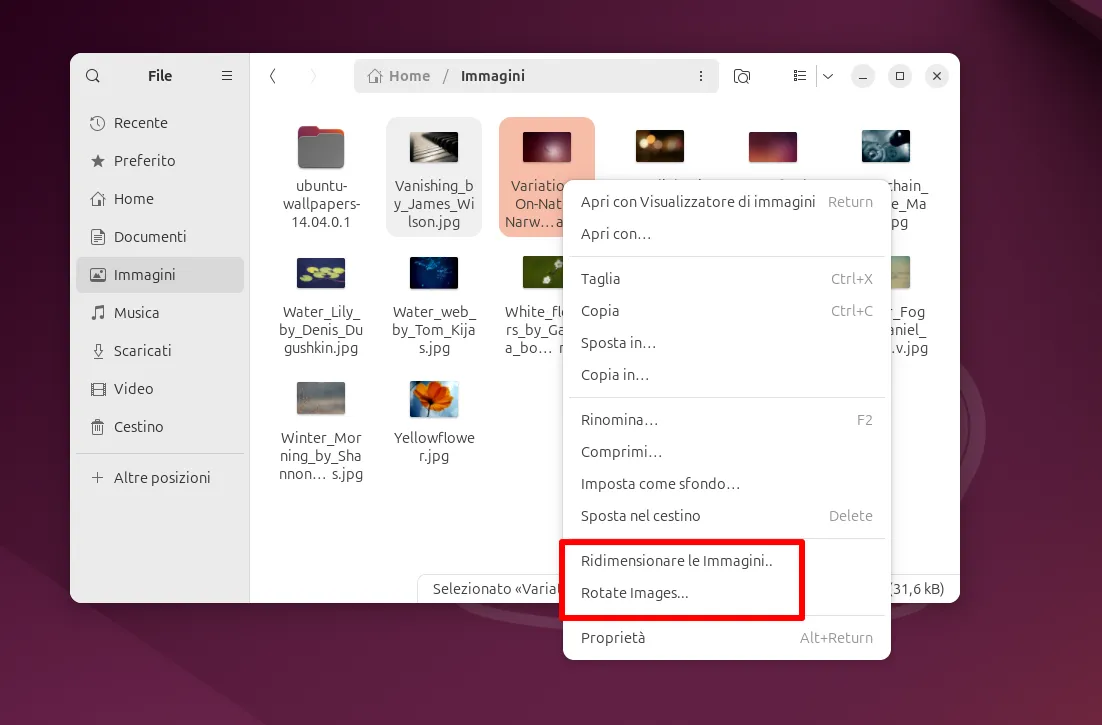Screen dimensions: 1102x725
Task: Open Documenti in the sidebar
Action: pos(160,237)
